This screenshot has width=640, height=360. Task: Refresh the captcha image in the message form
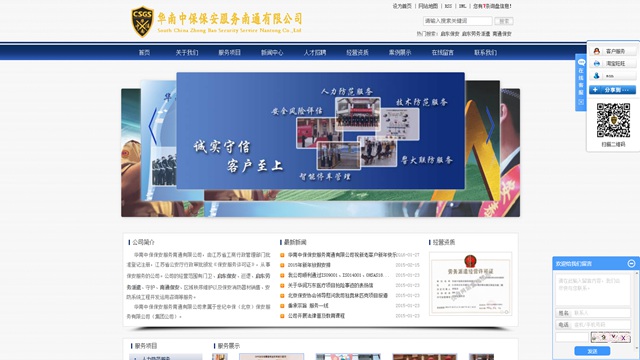point(610,338)
